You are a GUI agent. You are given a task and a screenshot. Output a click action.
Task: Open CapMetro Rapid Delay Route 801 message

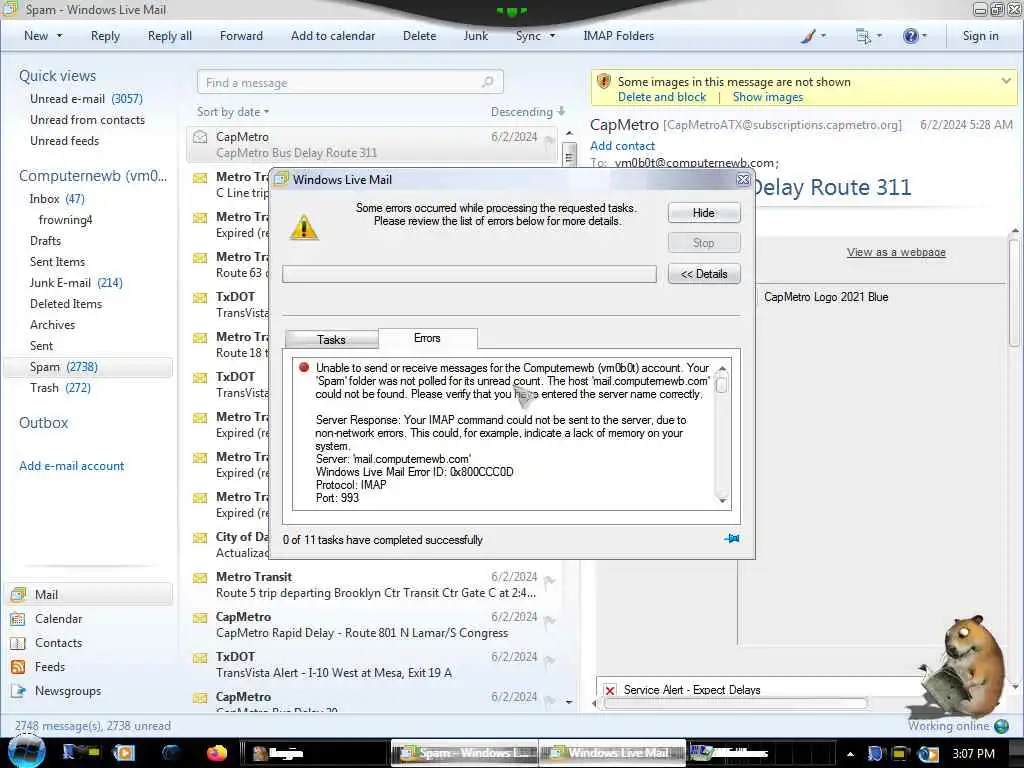372,625
